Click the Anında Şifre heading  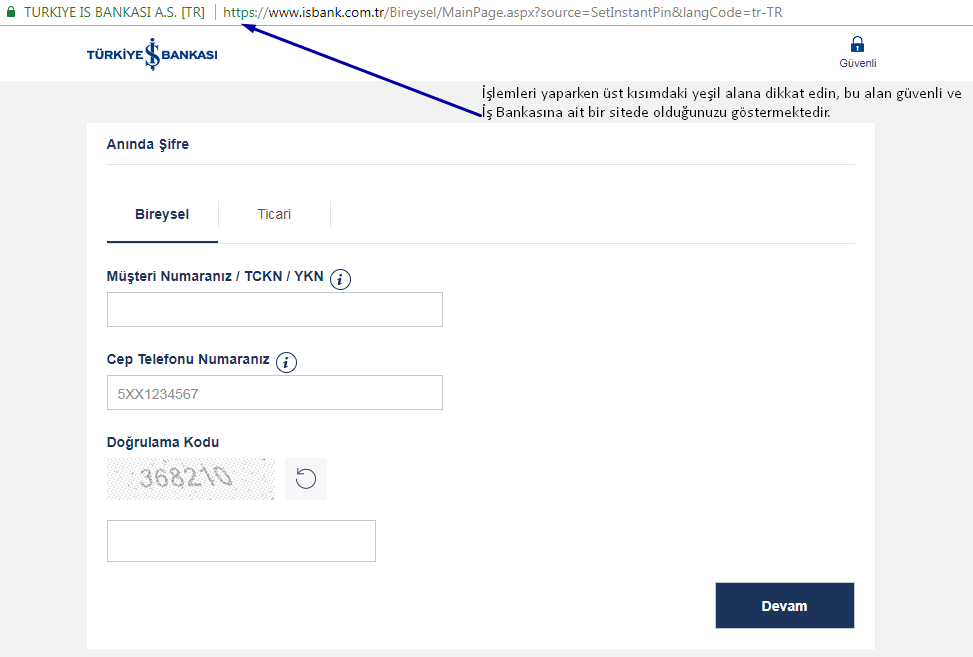point(148,144)
